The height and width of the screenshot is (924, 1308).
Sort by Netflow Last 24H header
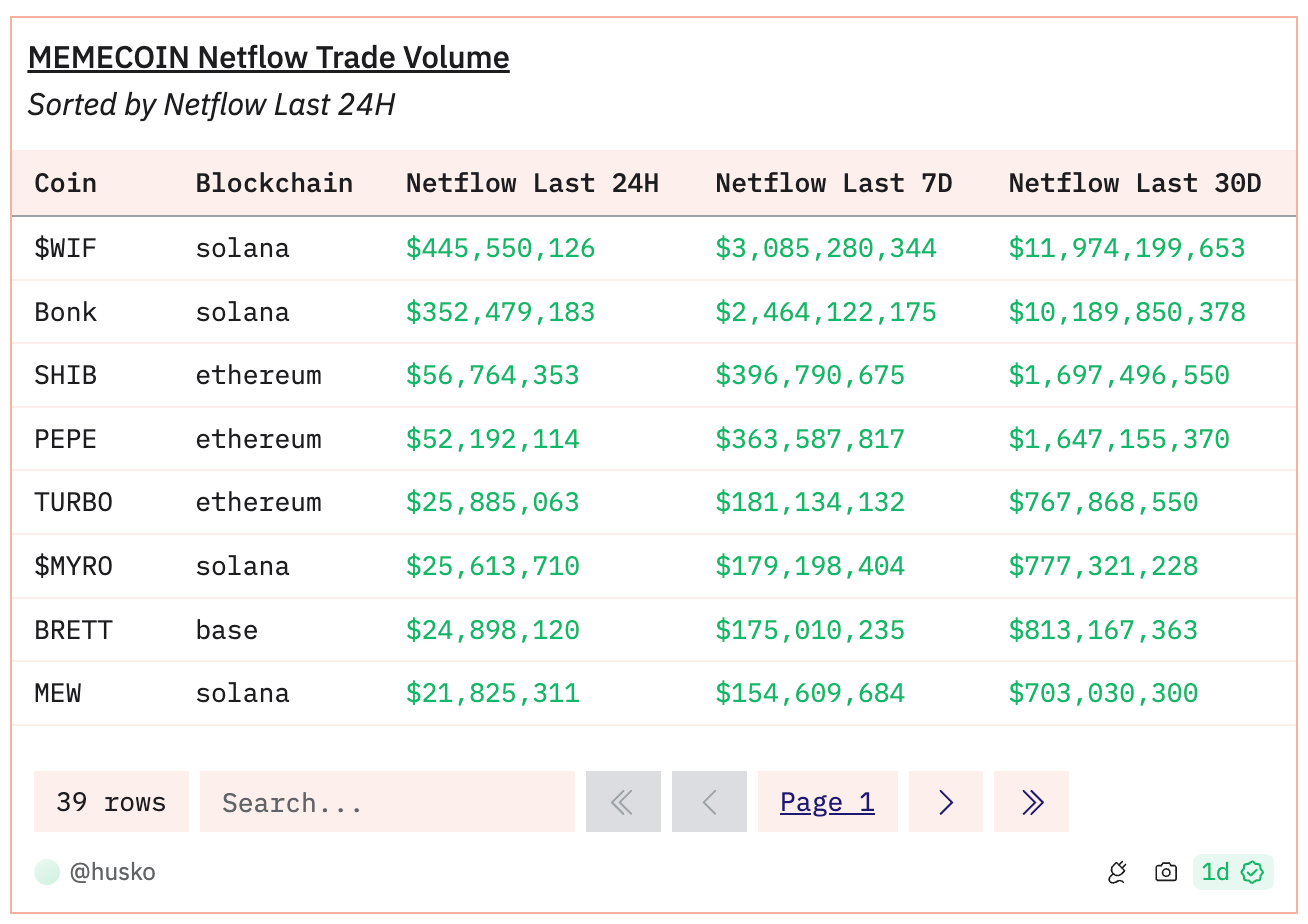tap(532, 183)
